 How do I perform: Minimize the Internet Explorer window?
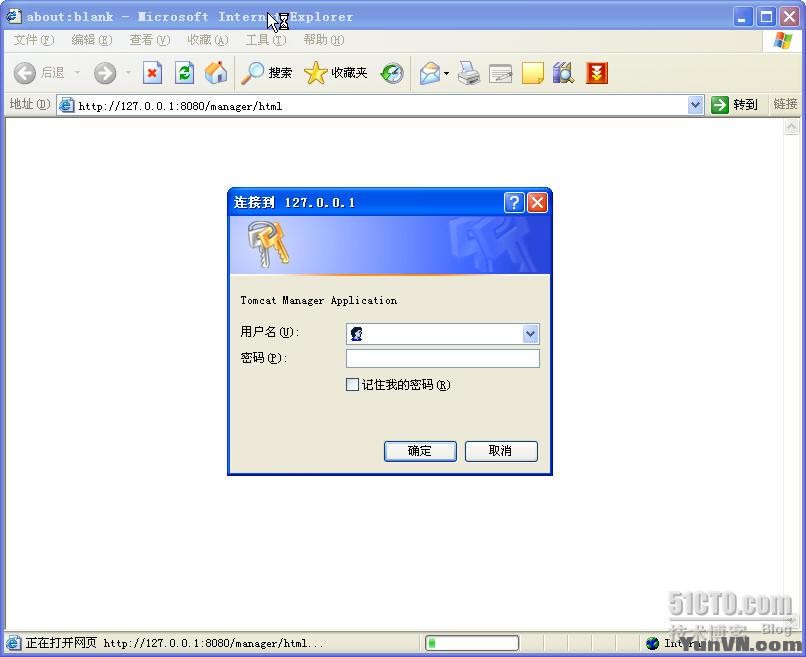(742, 16)
